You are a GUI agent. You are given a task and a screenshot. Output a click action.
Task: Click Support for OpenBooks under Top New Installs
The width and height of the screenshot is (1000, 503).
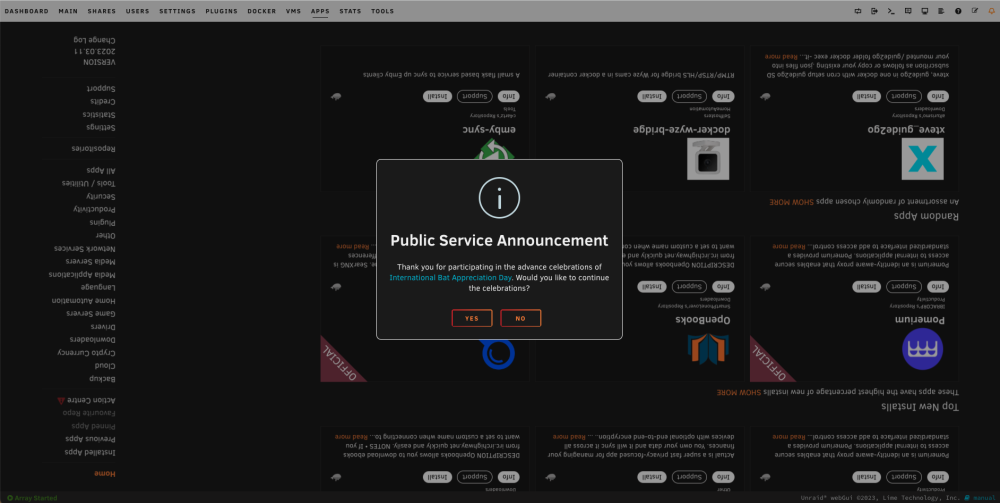689,287
